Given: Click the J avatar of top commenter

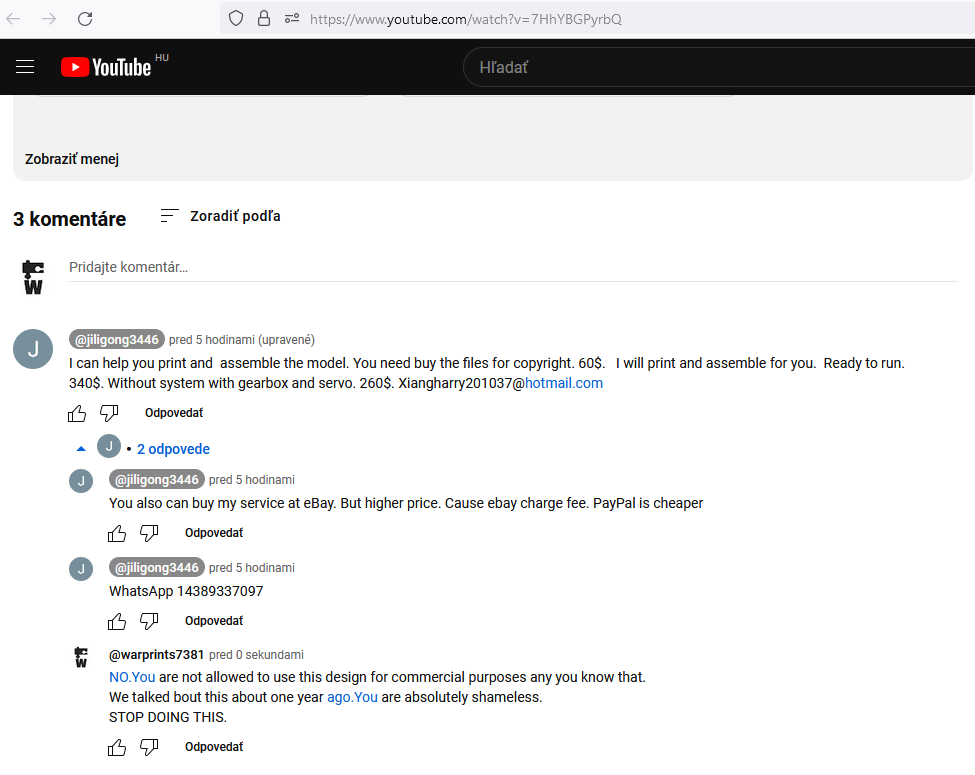Looking at the screenshot, I should 33,348.
